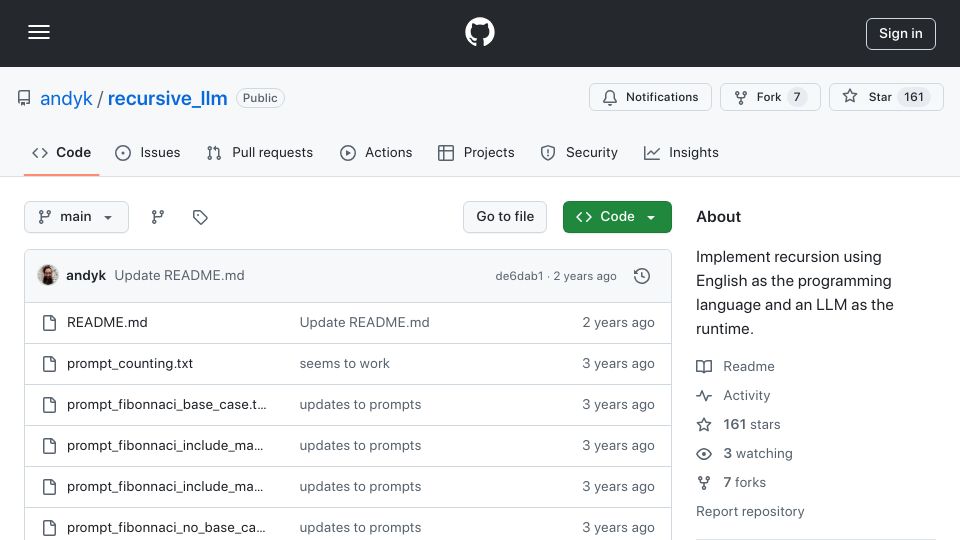Fork this repository

tap(770, 97)
